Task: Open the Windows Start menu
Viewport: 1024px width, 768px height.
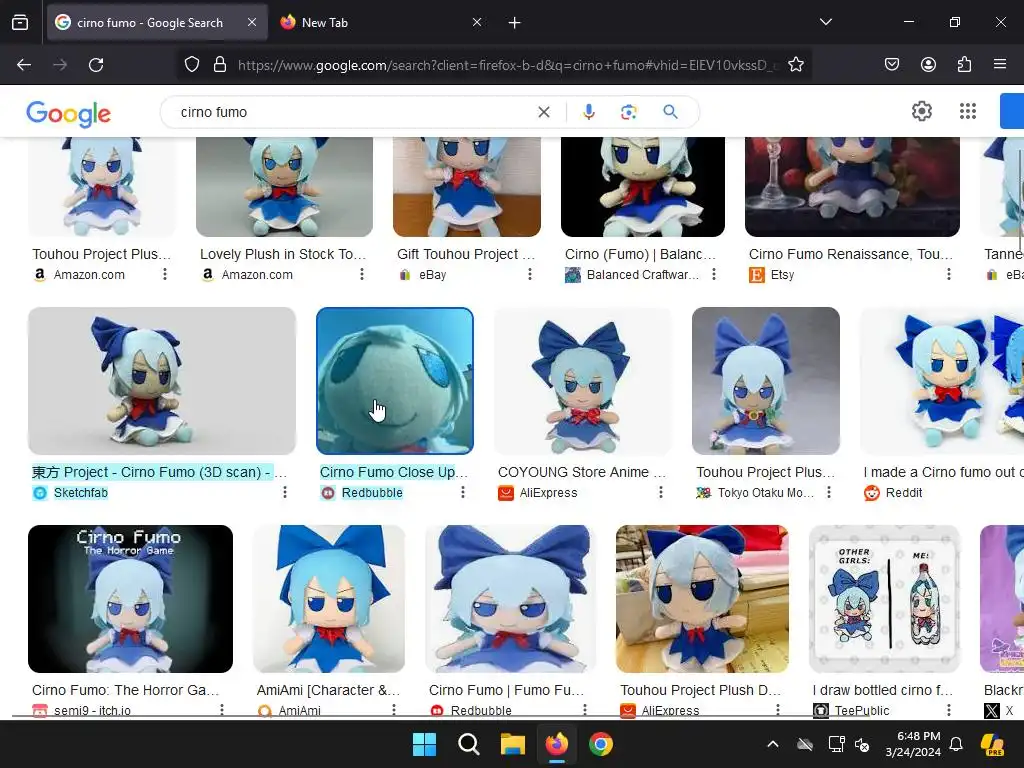Action: click(x=424, y=744)
